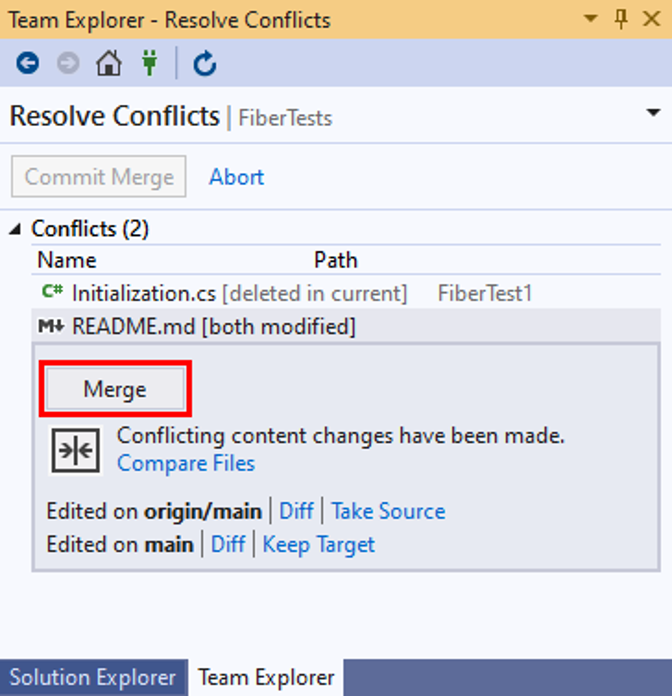Switch to the Solution Explorer tab
Viewport: 672px width, 696px height.
[x=93, y=677]
